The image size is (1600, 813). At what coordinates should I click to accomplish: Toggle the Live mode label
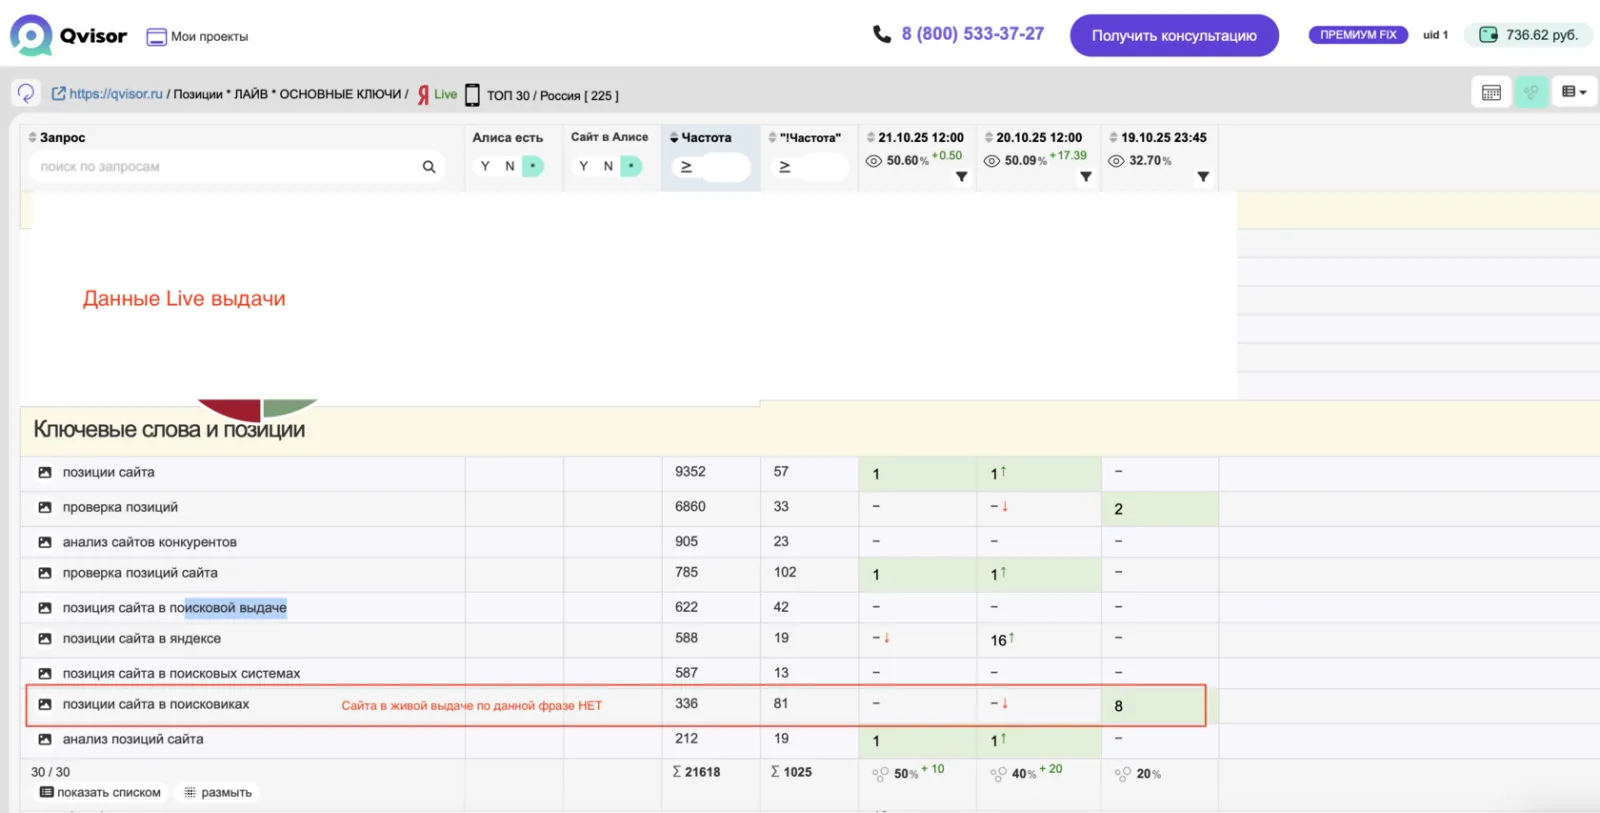(445, 94)
